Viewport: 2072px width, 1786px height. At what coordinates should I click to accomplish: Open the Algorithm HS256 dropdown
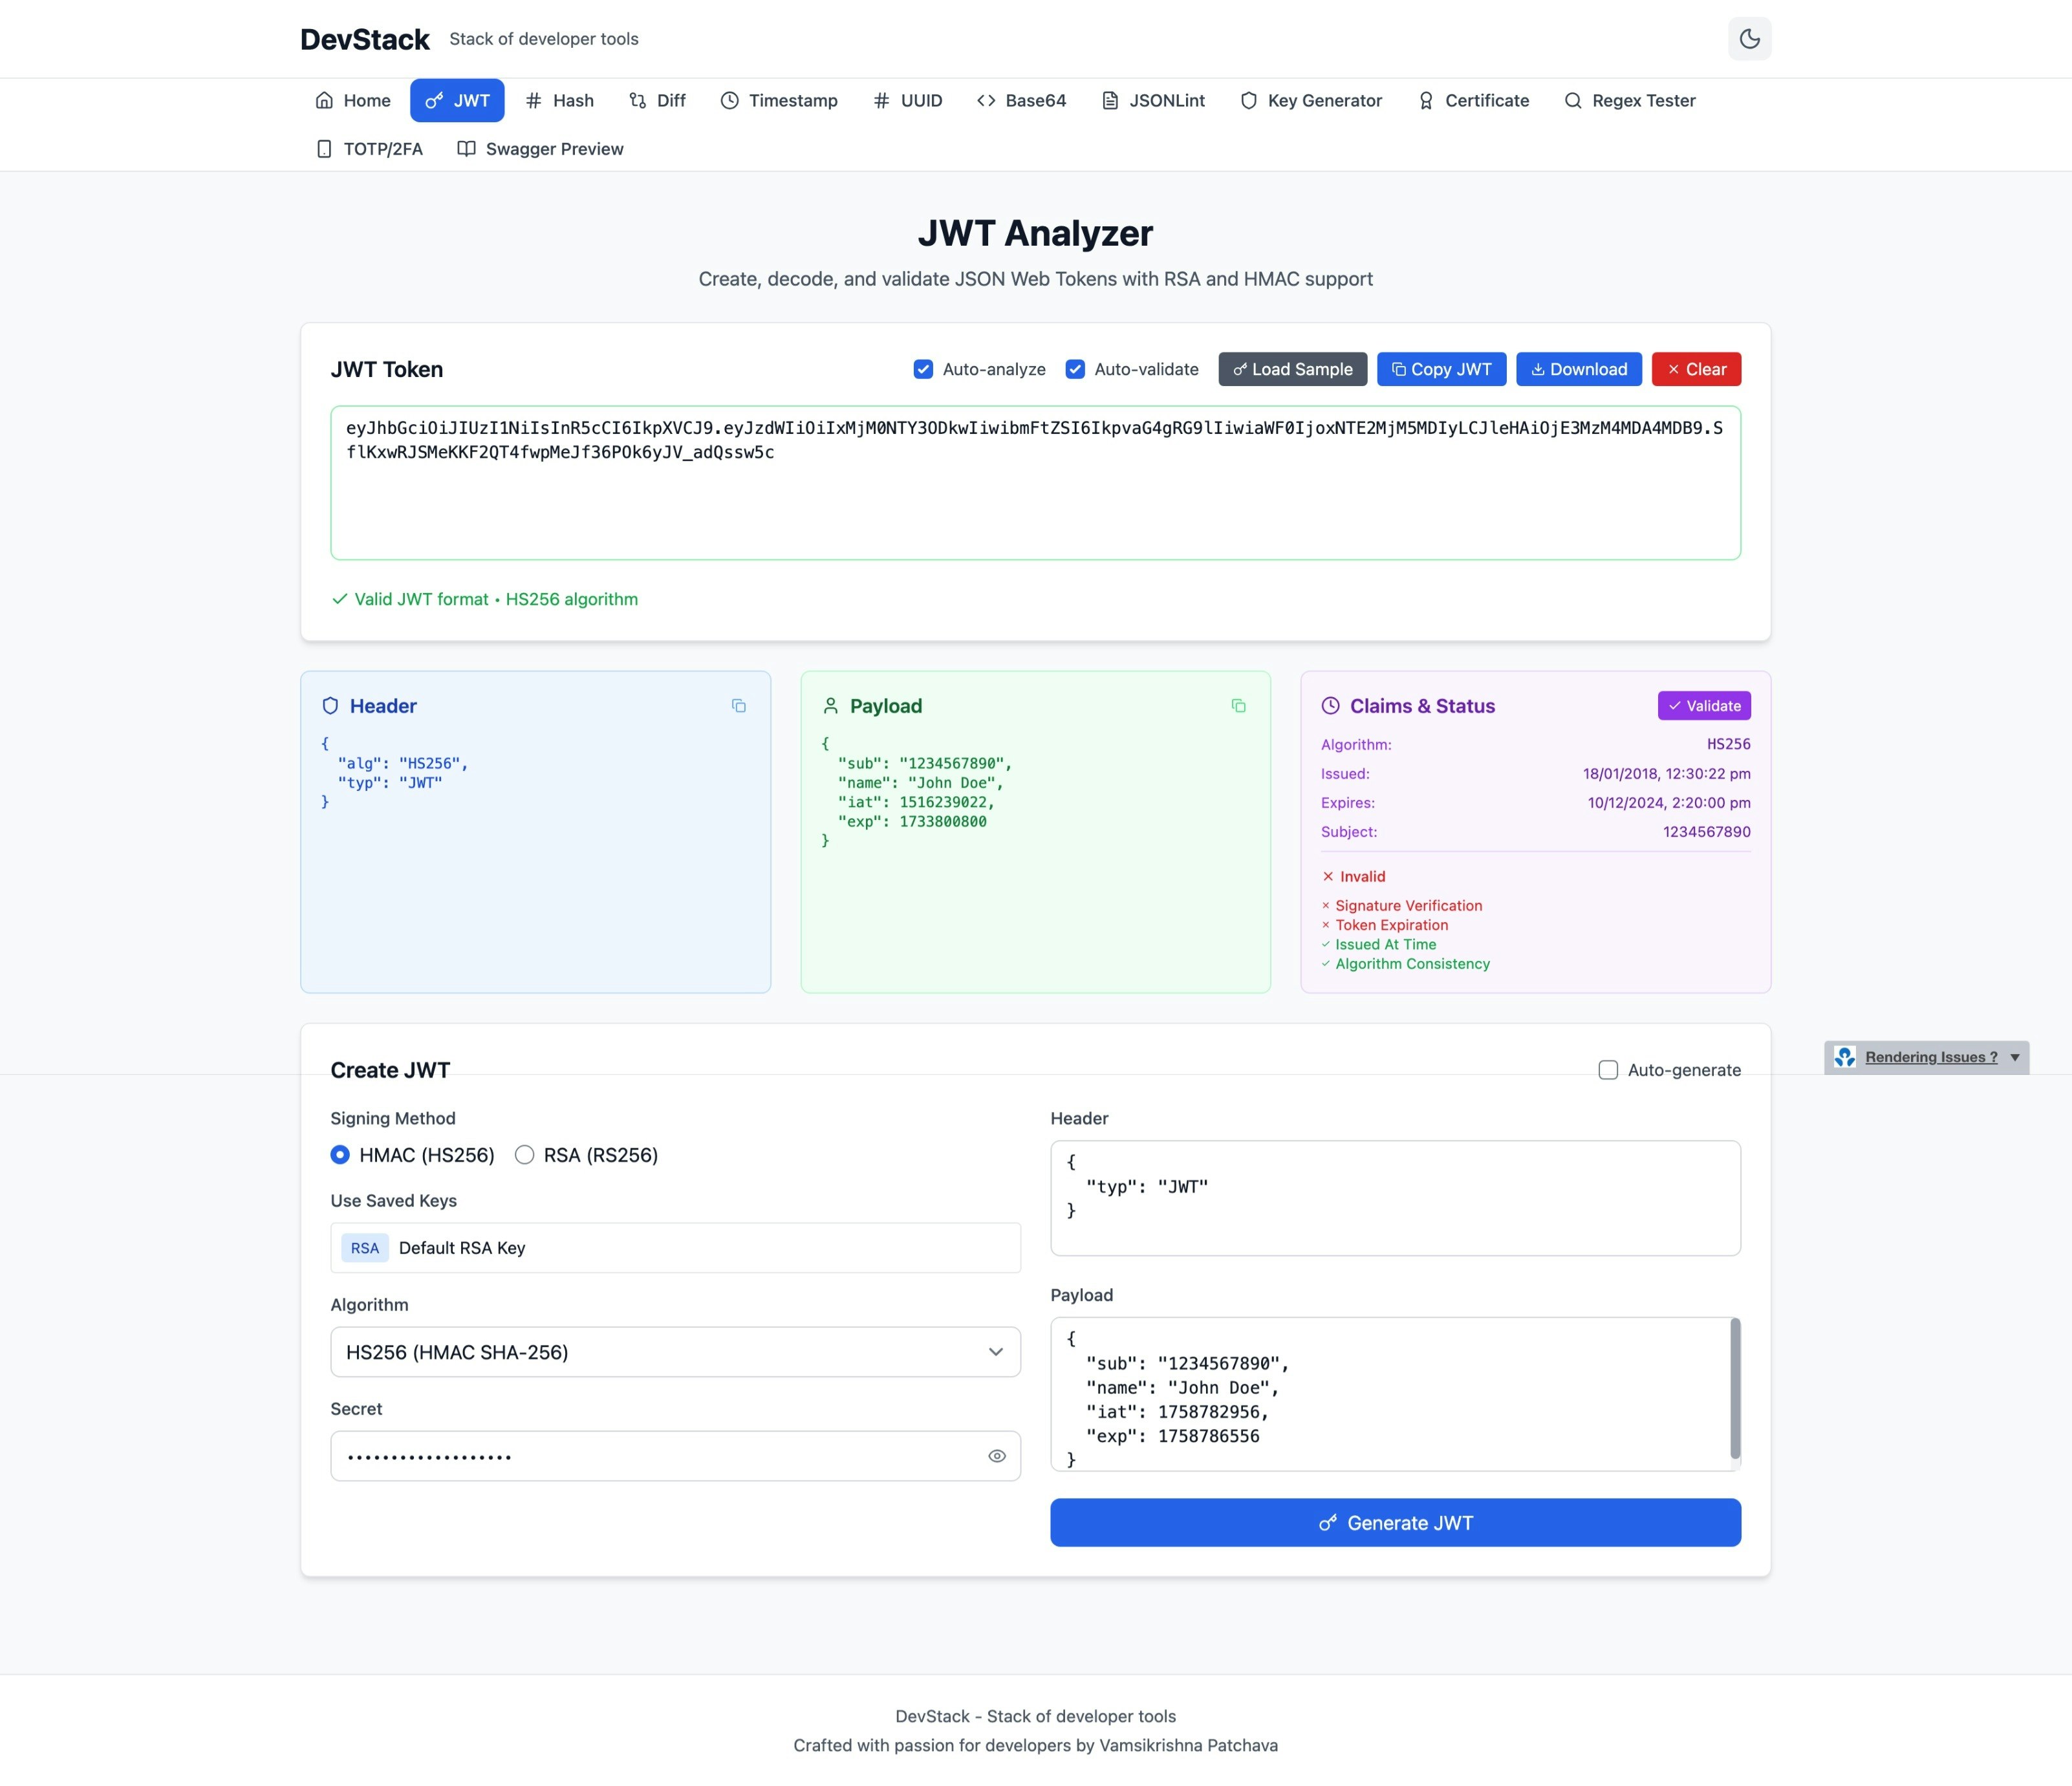(675, 1352)
